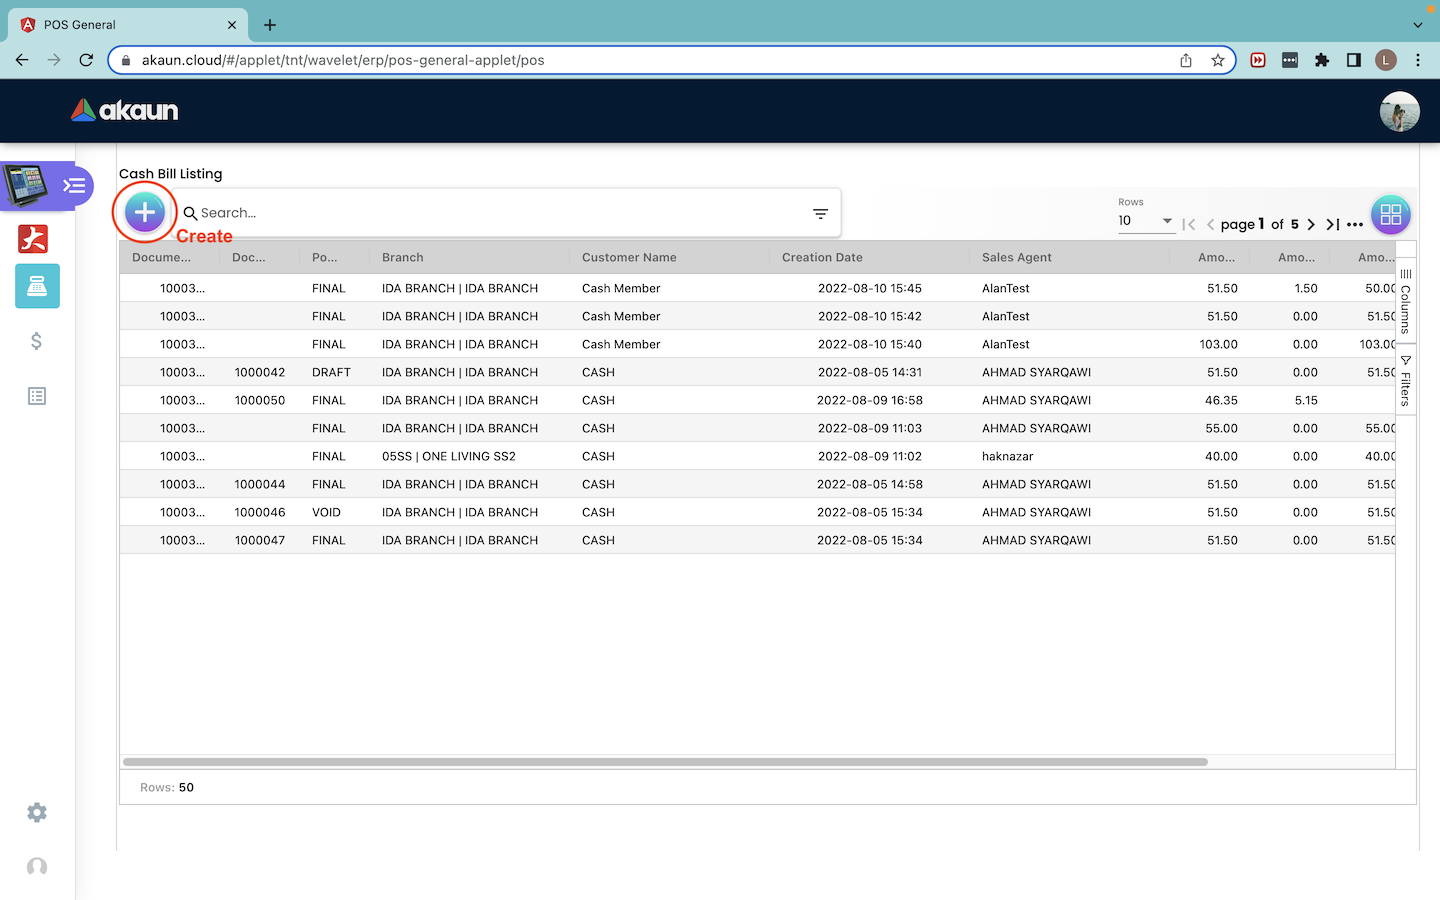Viewport: 1440px width, 900px height.
Task: Click sales agent haknazar
Action: (x=1008, y=456)
